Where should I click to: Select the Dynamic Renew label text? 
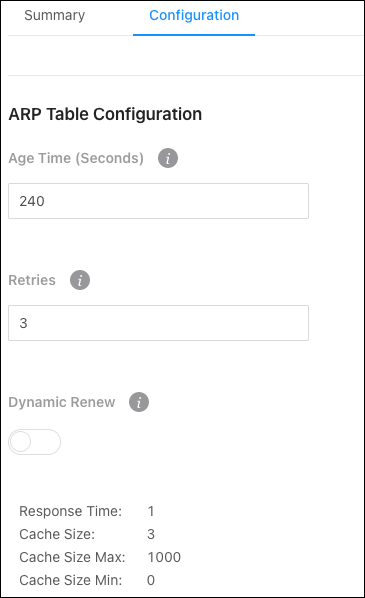tap(62, 402)
